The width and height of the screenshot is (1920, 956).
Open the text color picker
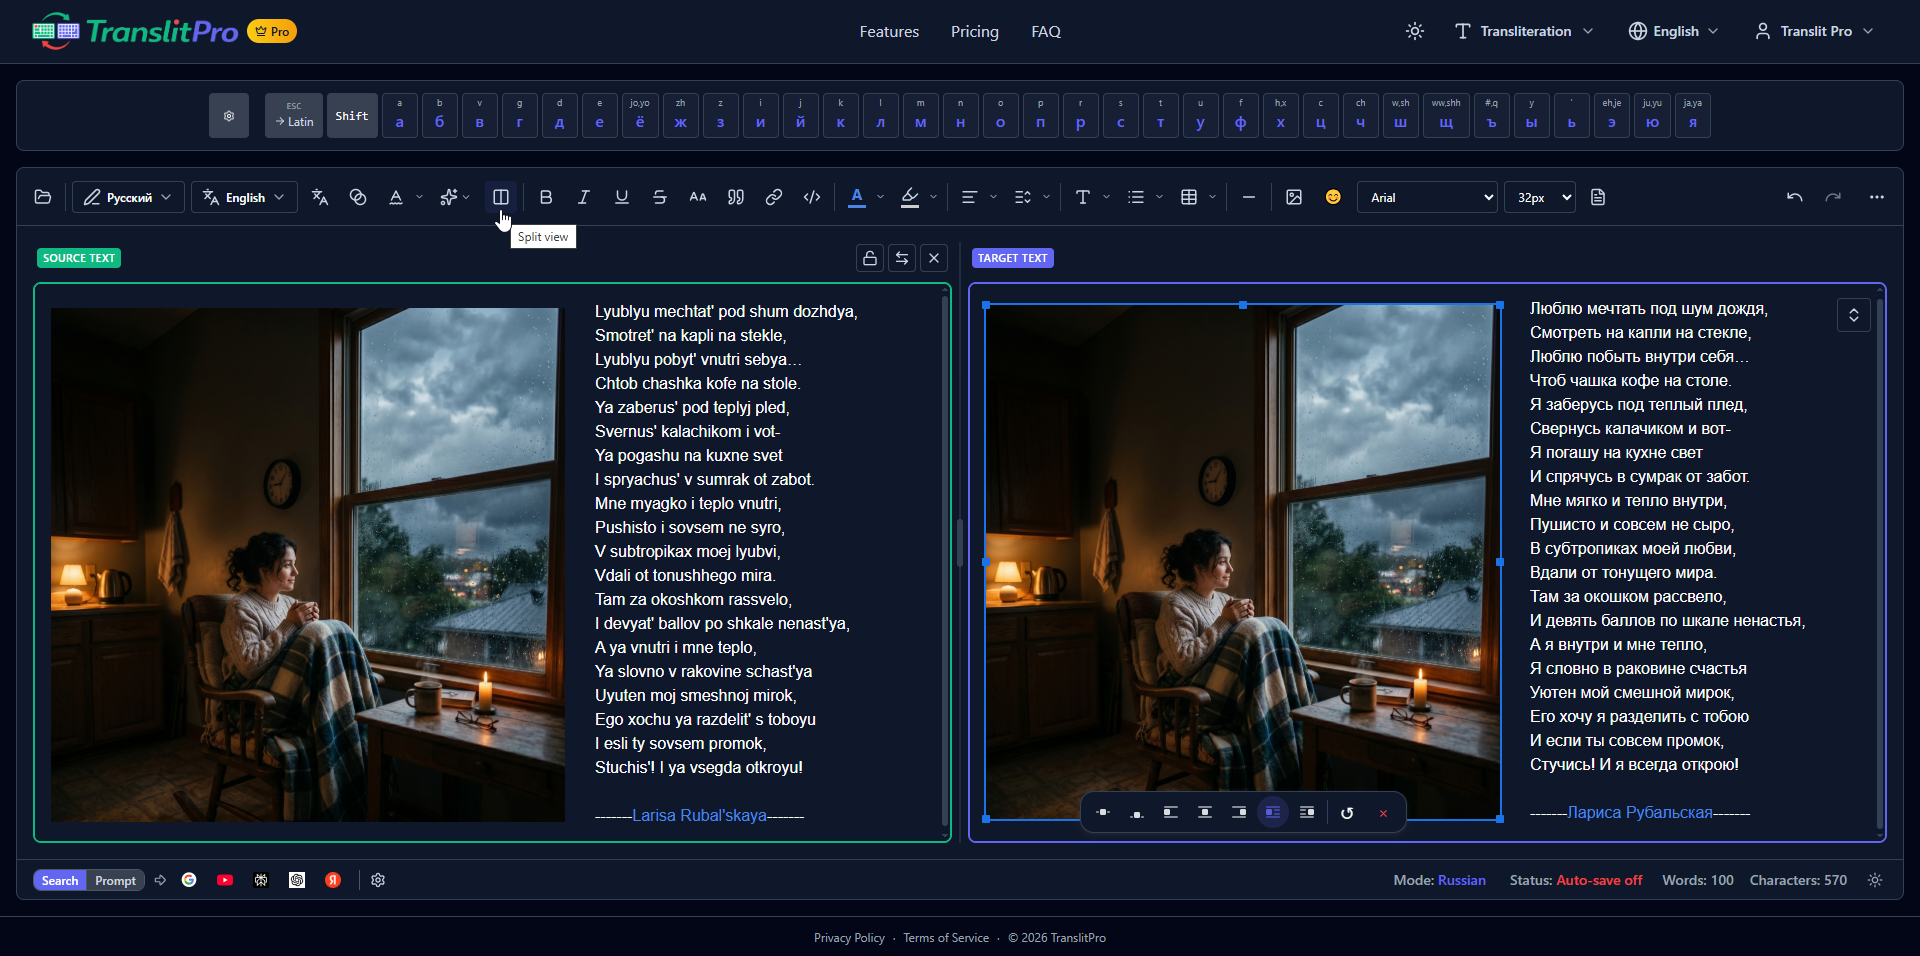pos(857,197)
